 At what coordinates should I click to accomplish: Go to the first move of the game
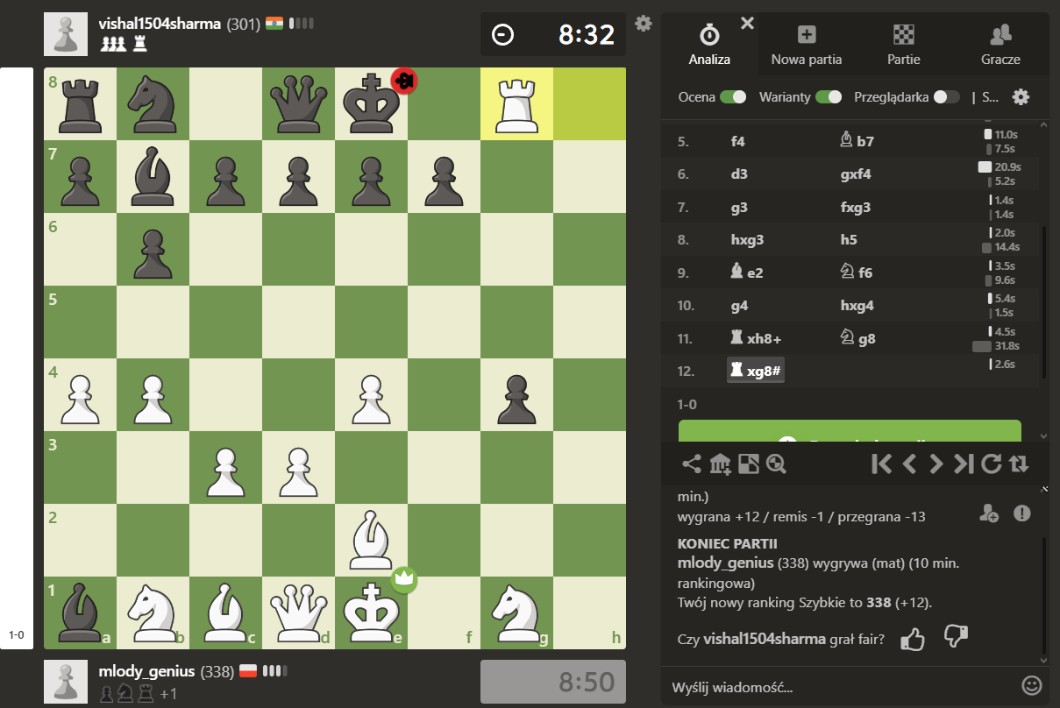point(881,464)
